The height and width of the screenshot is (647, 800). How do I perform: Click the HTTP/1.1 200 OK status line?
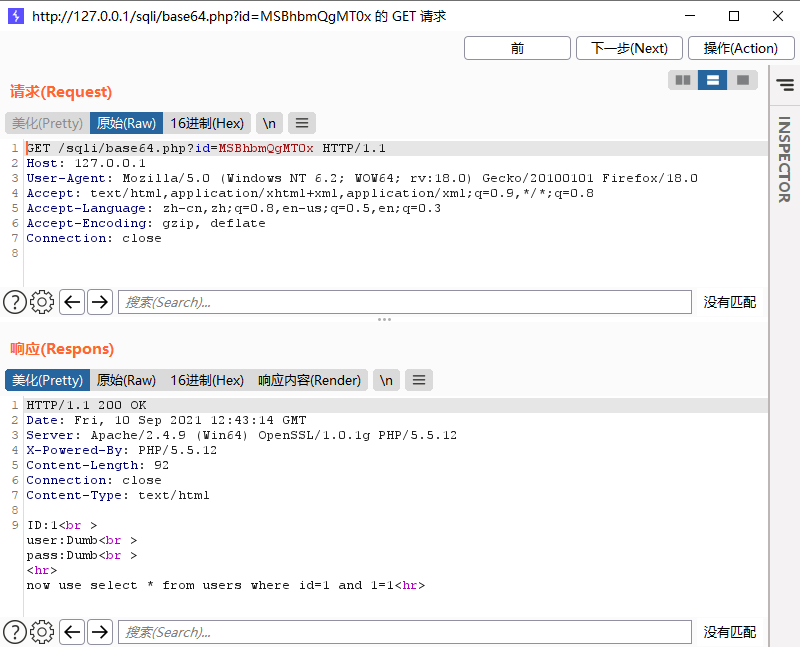click(x=86, y=405)
